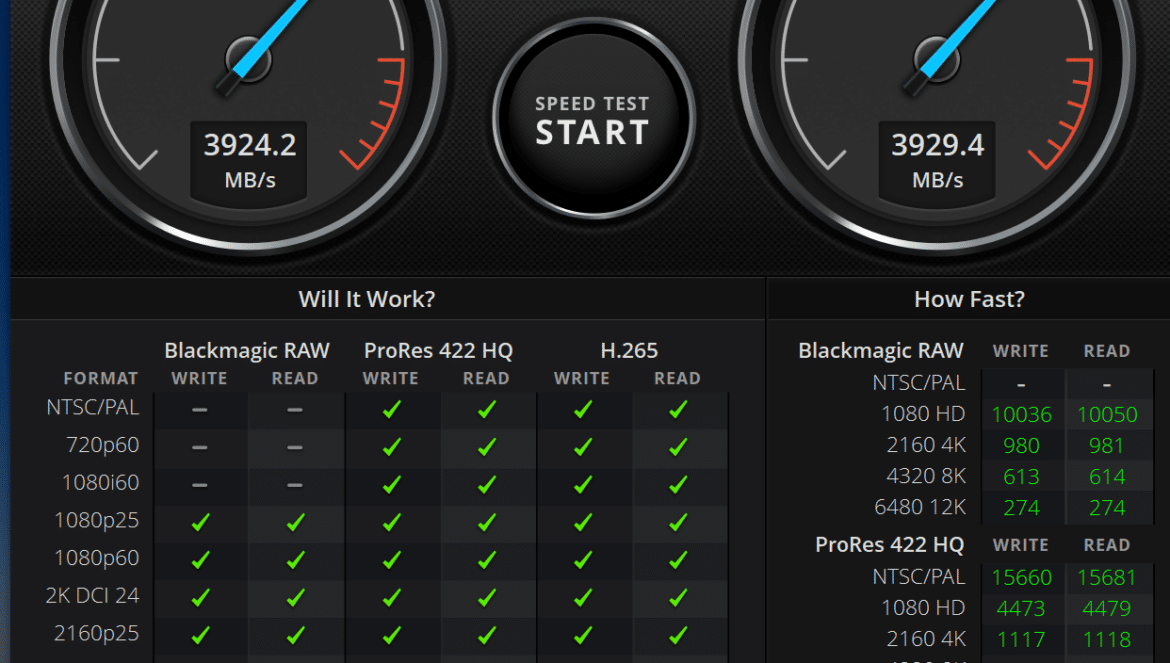Click the "274" write value for 6480 12K
The height and width of the screenshot is (663, 1170).
[x=1022, y=508]
